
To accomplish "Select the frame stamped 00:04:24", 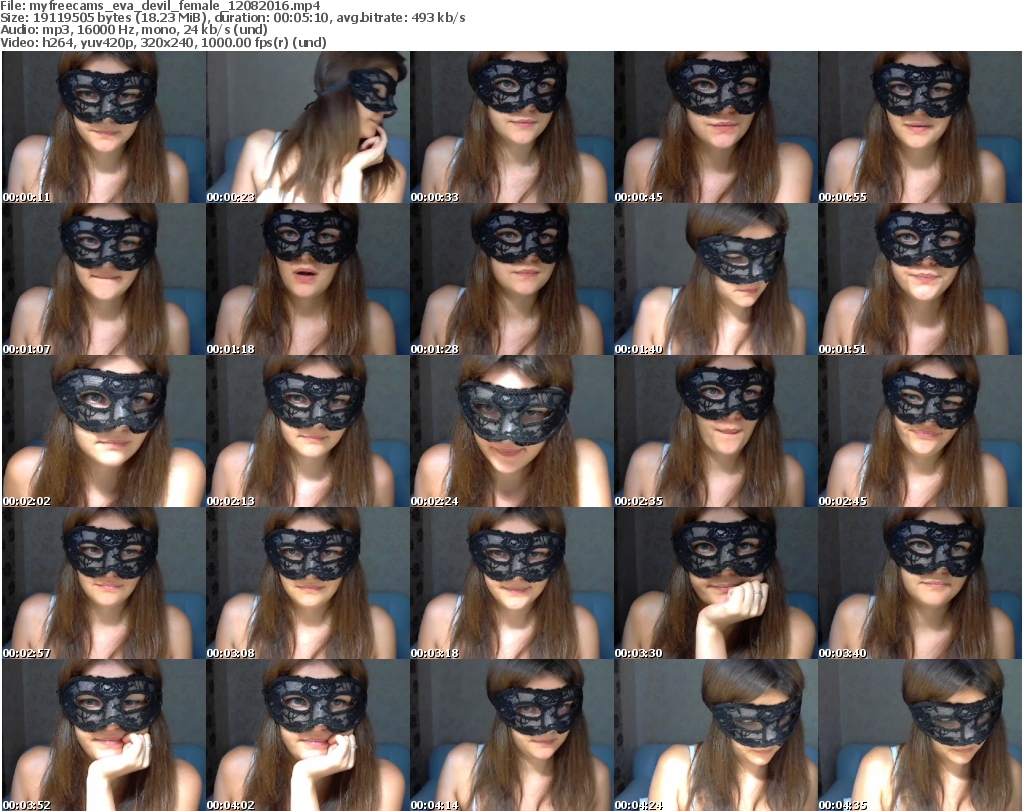I will click(716, 735).
